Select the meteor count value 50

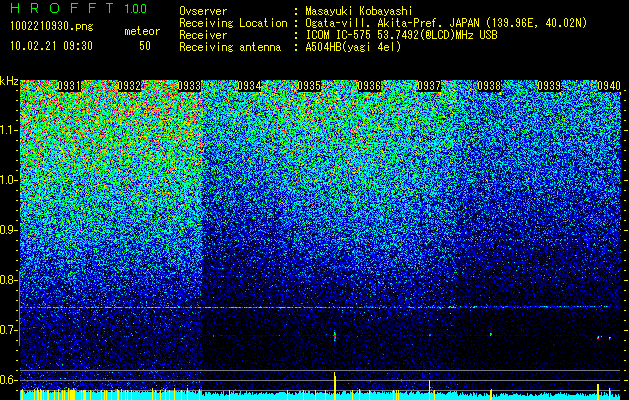pyautogui.click(x=145, y=46)
